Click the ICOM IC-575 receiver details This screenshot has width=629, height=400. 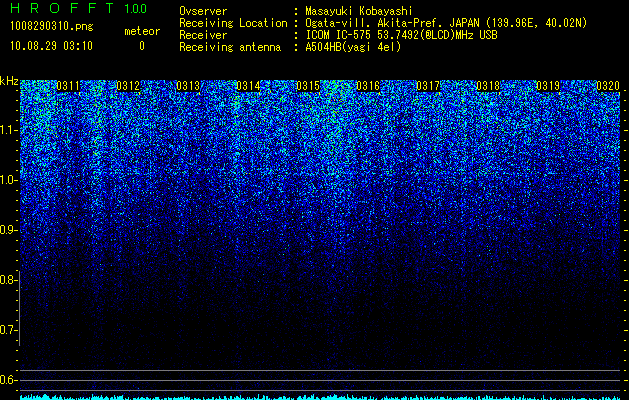[x=401, y=35]
